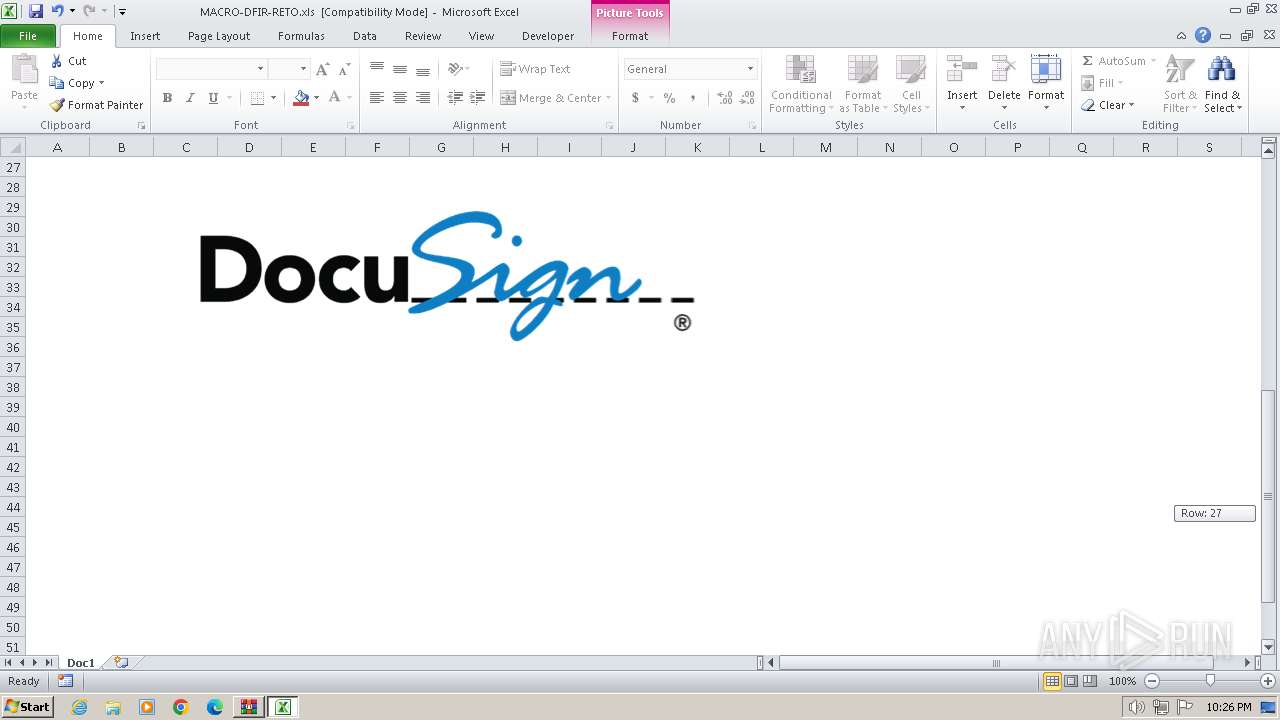Image resolution: width=1280 pixels, height=720 pixels.
Task: Open the borders button
Action: 257,98
